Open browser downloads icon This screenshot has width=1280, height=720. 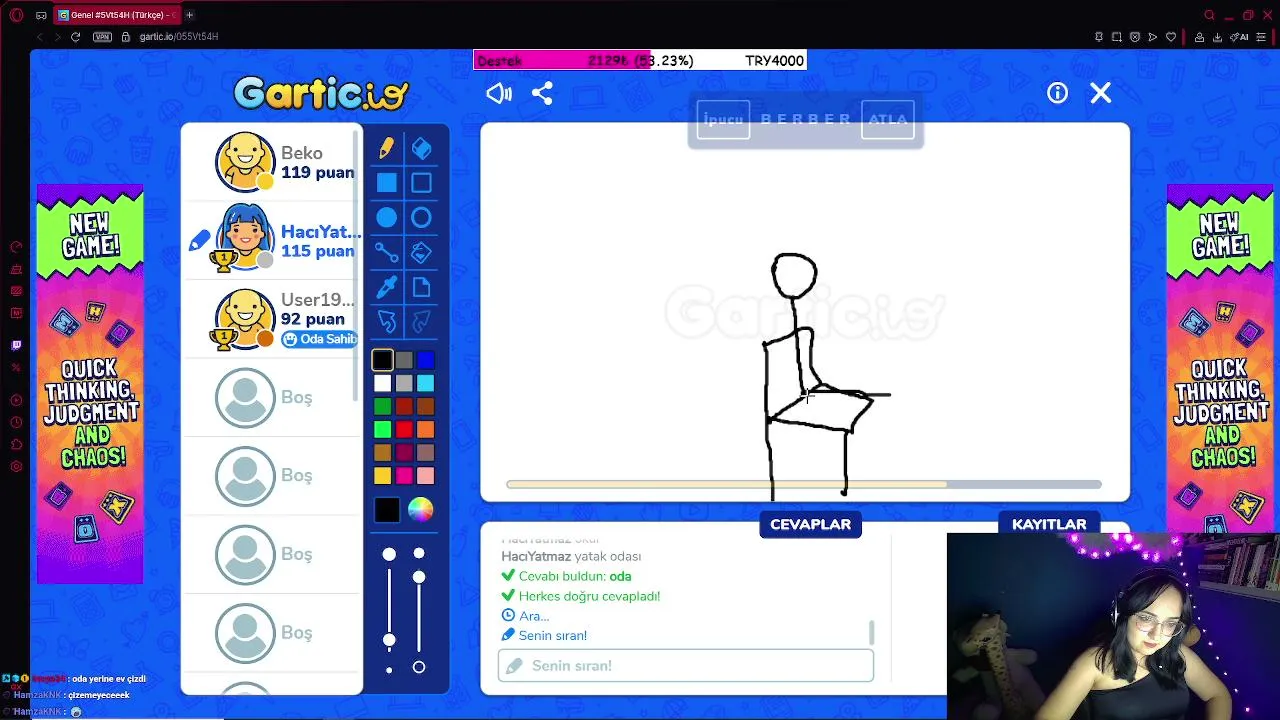(1217, 37)
